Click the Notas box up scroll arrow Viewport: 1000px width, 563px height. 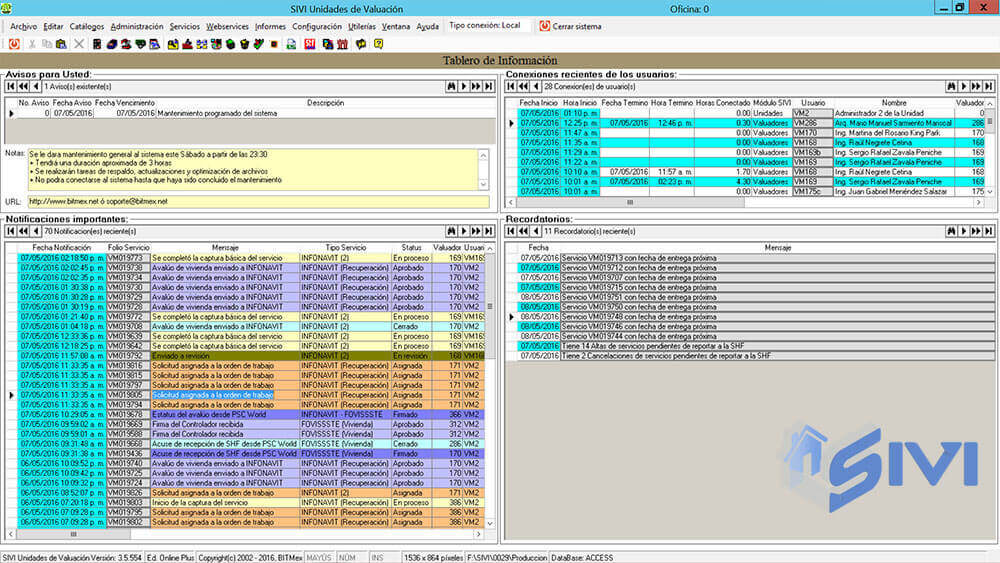pyautogui.click(x=483, y=155)
